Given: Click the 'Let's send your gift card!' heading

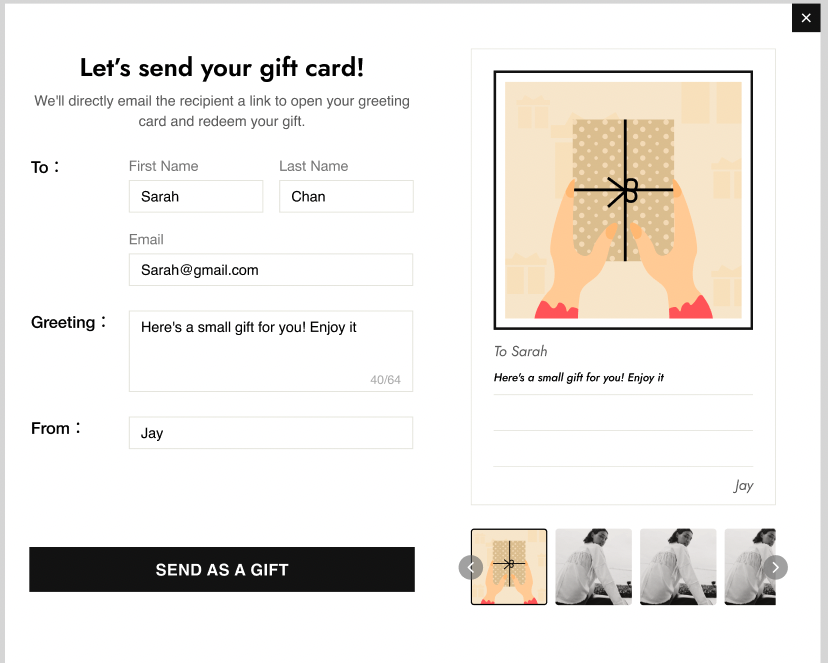Looking at the screenshot, I should tap(222, 68).
